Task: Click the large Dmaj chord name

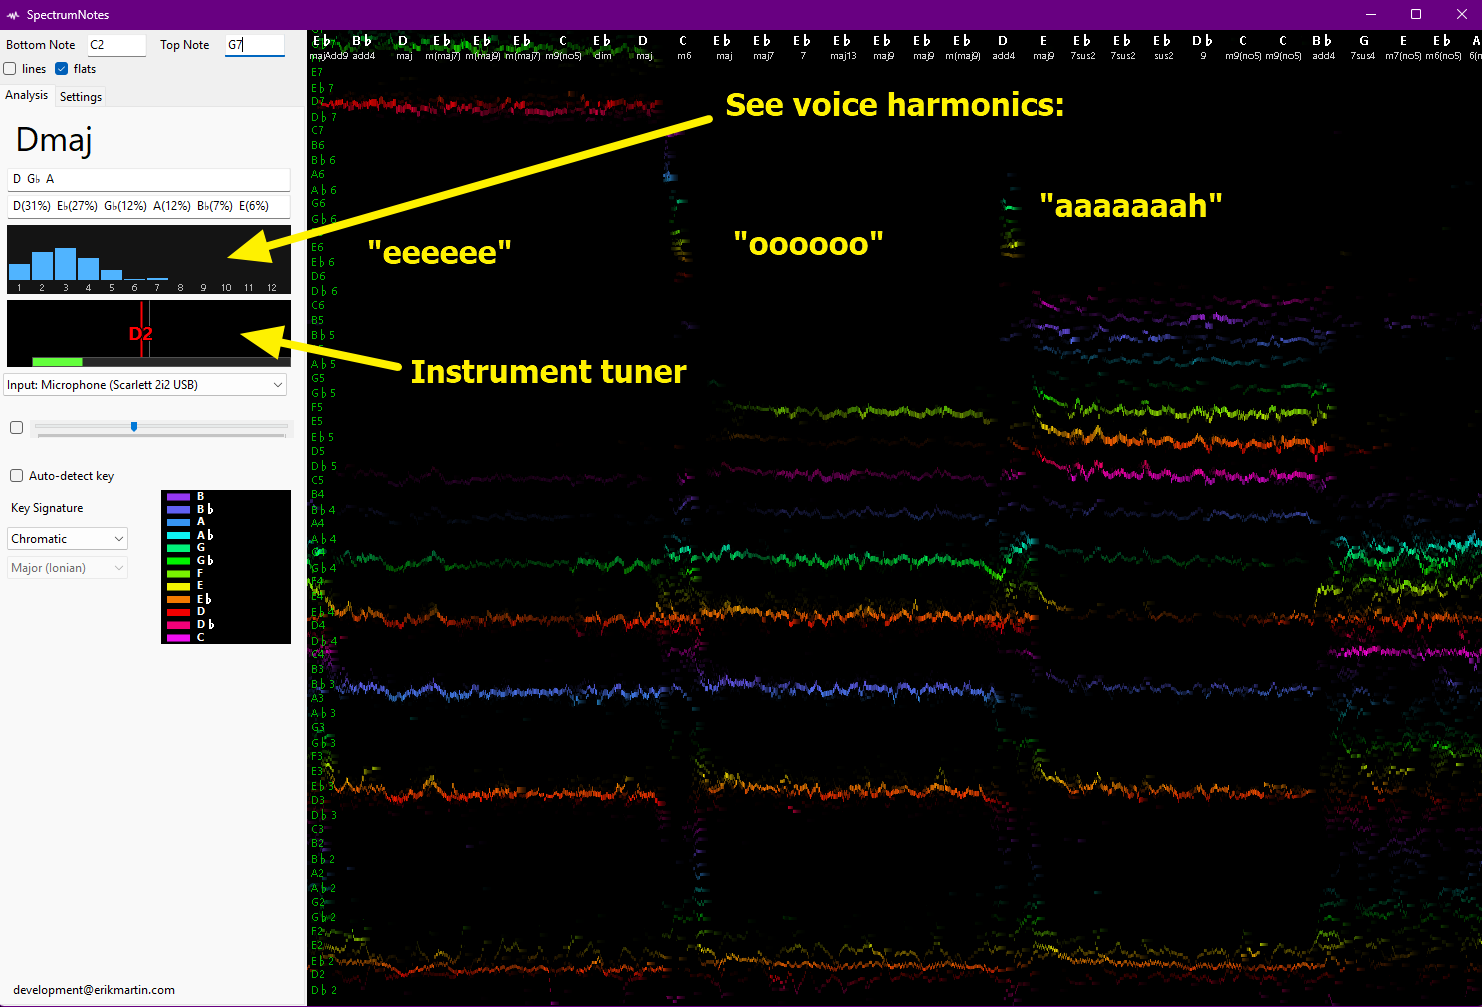Action: [54, 140]
